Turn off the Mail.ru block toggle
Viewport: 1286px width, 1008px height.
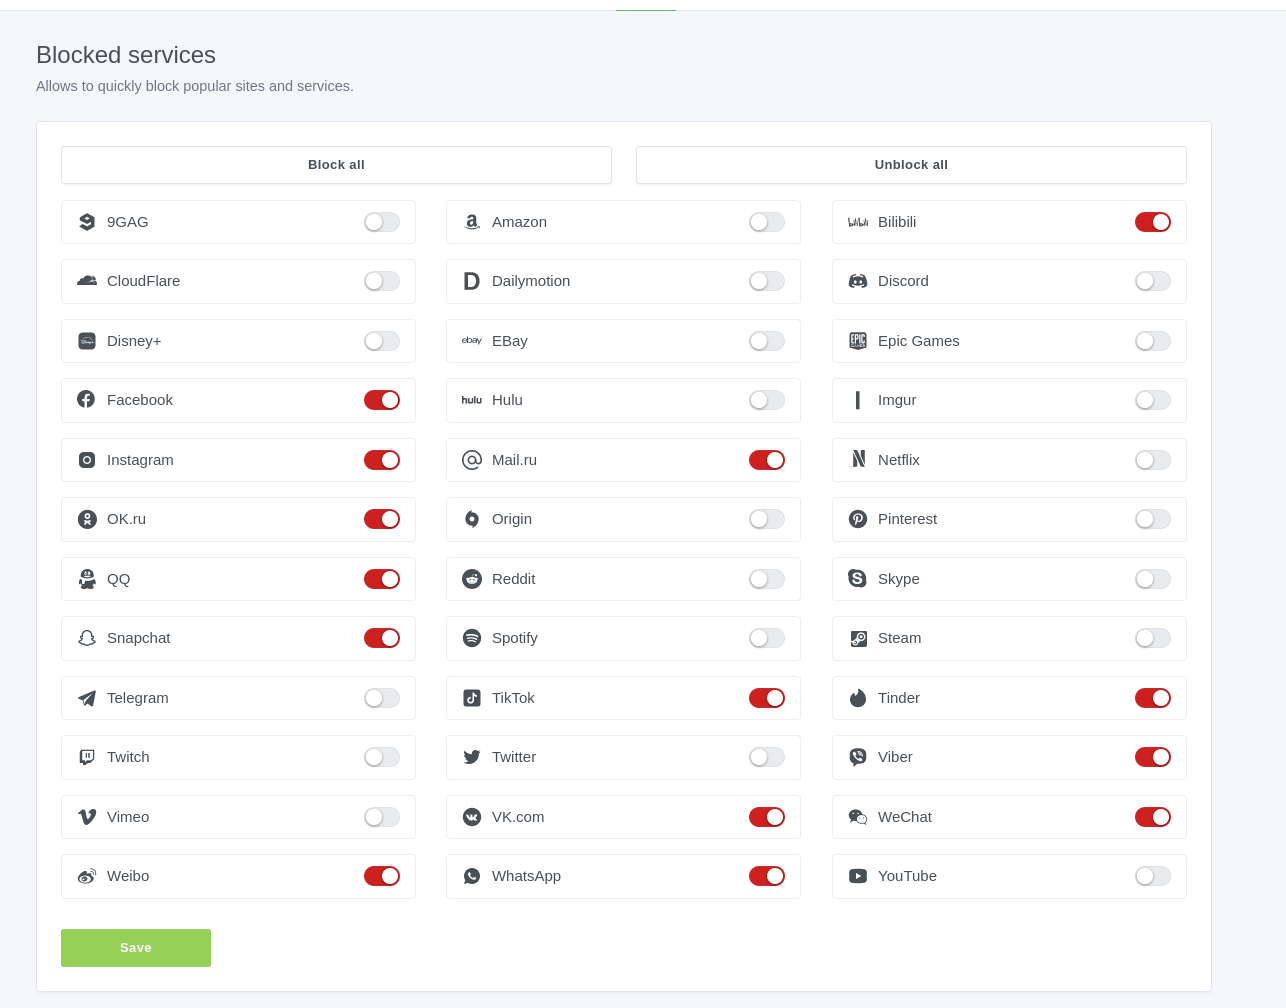tap(767, 460)
